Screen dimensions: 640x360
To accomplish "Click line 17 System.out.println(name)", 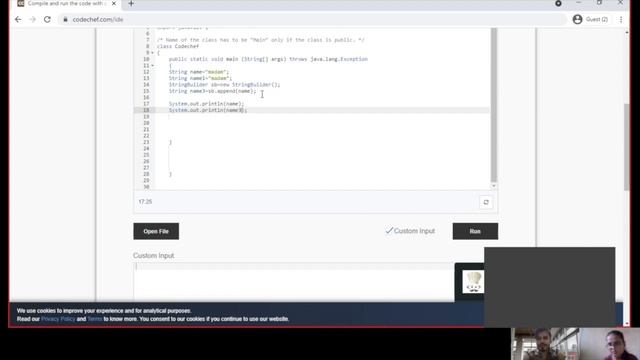I will 207,104.
